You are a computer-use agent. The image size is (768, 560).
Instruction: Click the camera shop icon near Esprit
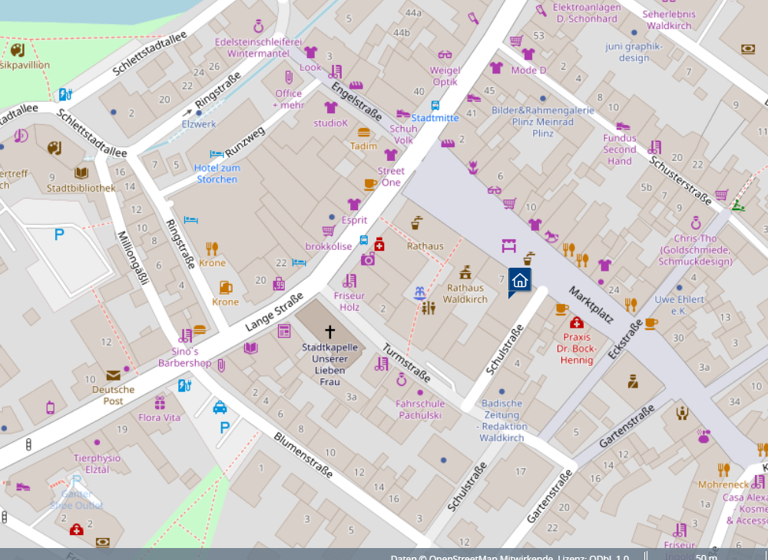pyautogui.click(x=367, y=259)
